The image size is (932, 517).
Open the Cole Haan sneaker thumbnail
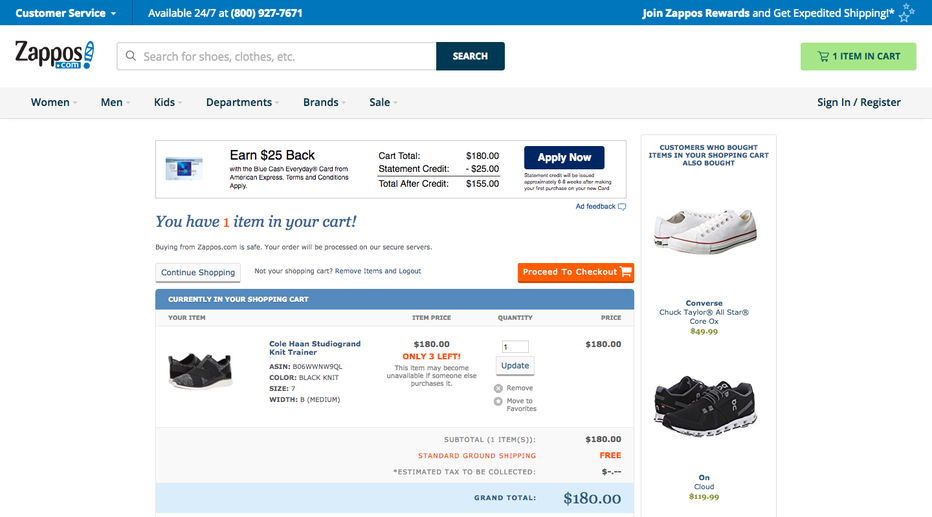pos(200,371)
